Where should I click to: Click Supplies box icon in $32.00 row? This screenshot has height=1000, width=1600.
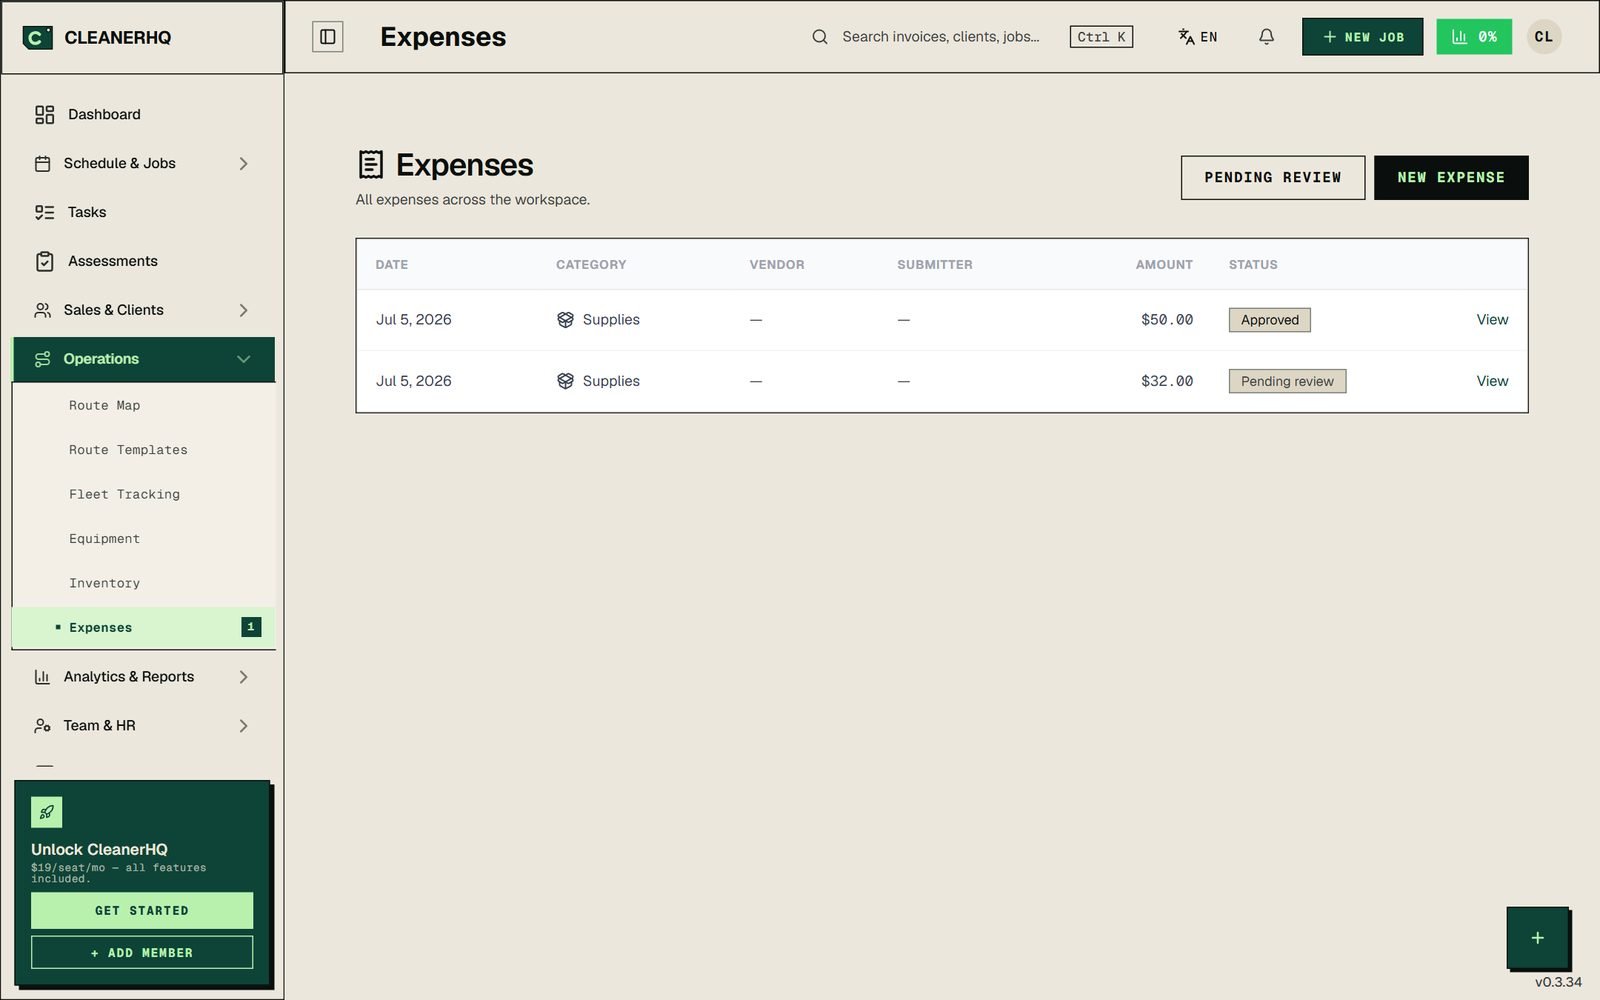[565, 381]
